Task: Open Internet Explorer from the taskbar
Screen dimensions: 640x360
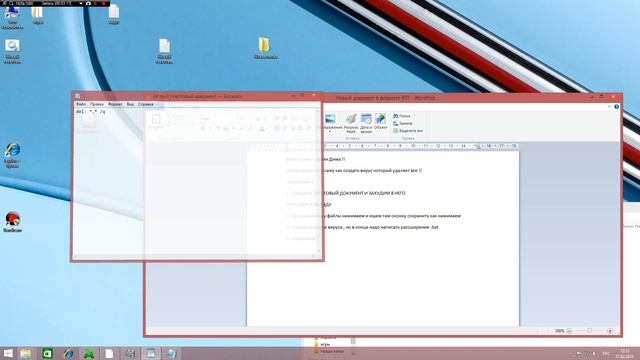Action: click(68, 353)
